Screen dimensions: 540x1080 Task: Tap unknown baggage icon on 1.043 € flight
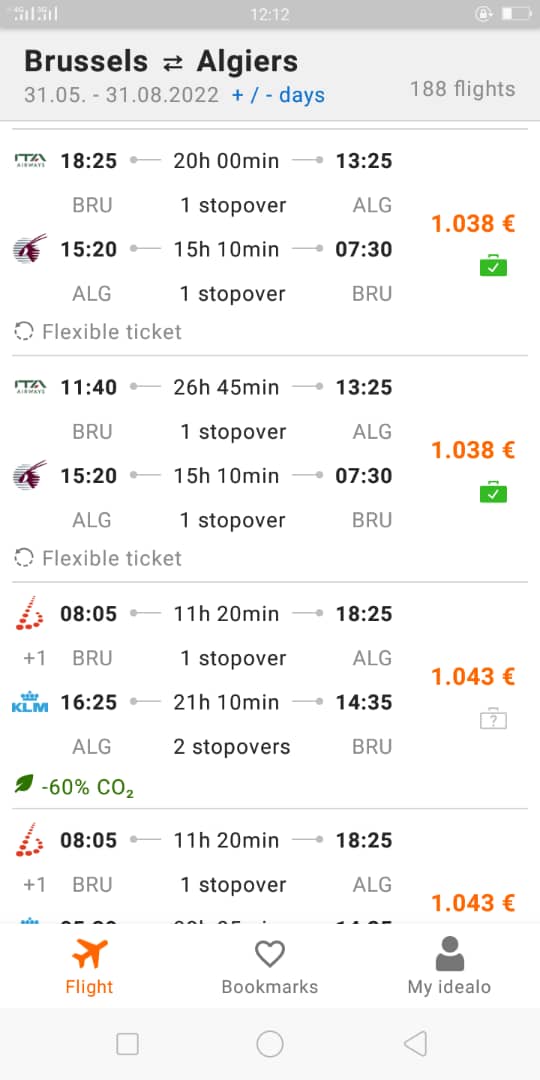(x=493, y=719)
